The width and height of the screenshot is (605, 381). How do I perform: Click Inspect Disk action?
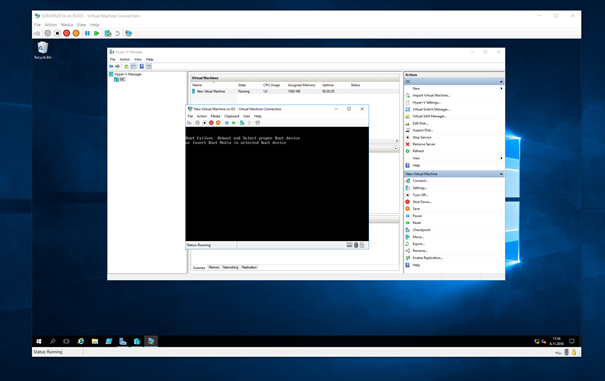[422, 130]
